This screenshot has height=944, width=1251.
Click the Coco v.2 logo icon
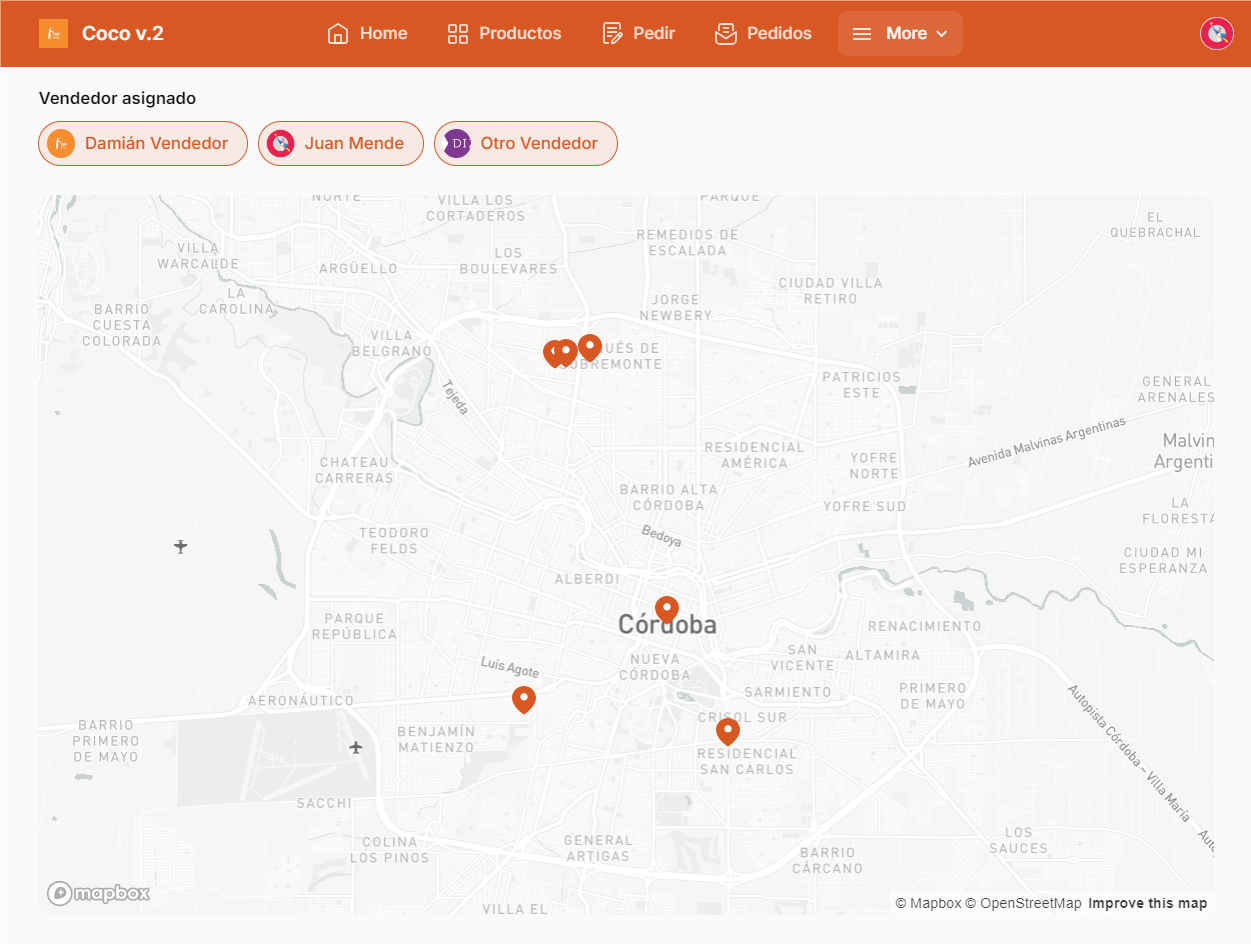(x=53, y=33)
